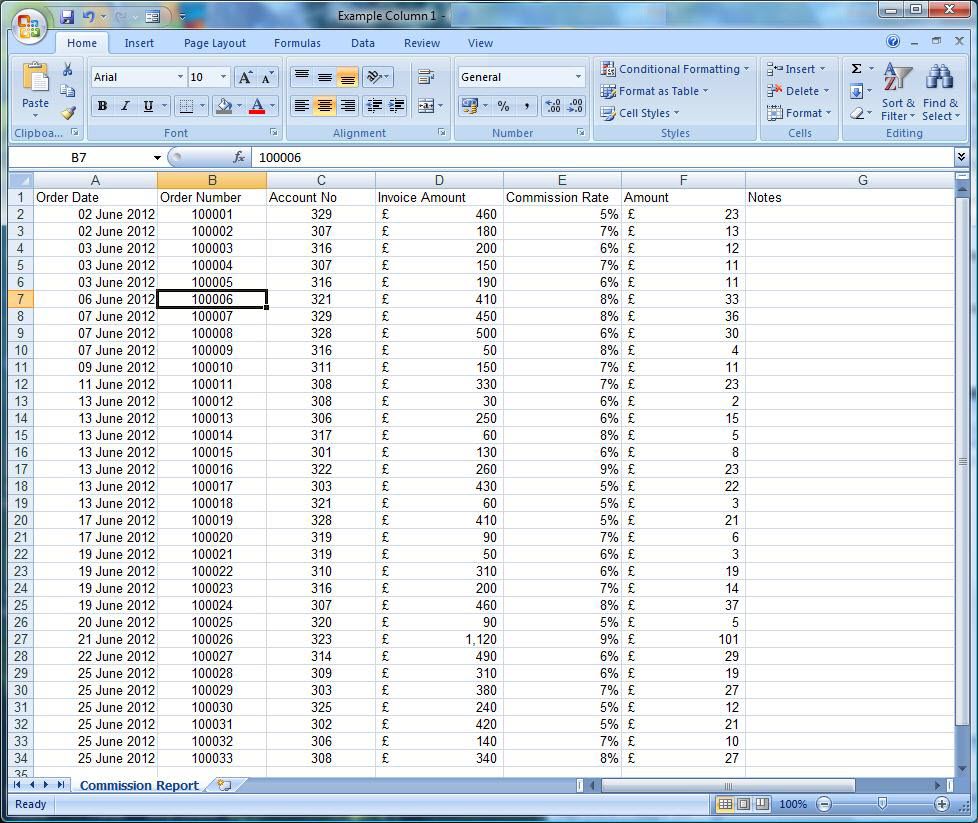Select the Percent Style icon

click(503, 105)
